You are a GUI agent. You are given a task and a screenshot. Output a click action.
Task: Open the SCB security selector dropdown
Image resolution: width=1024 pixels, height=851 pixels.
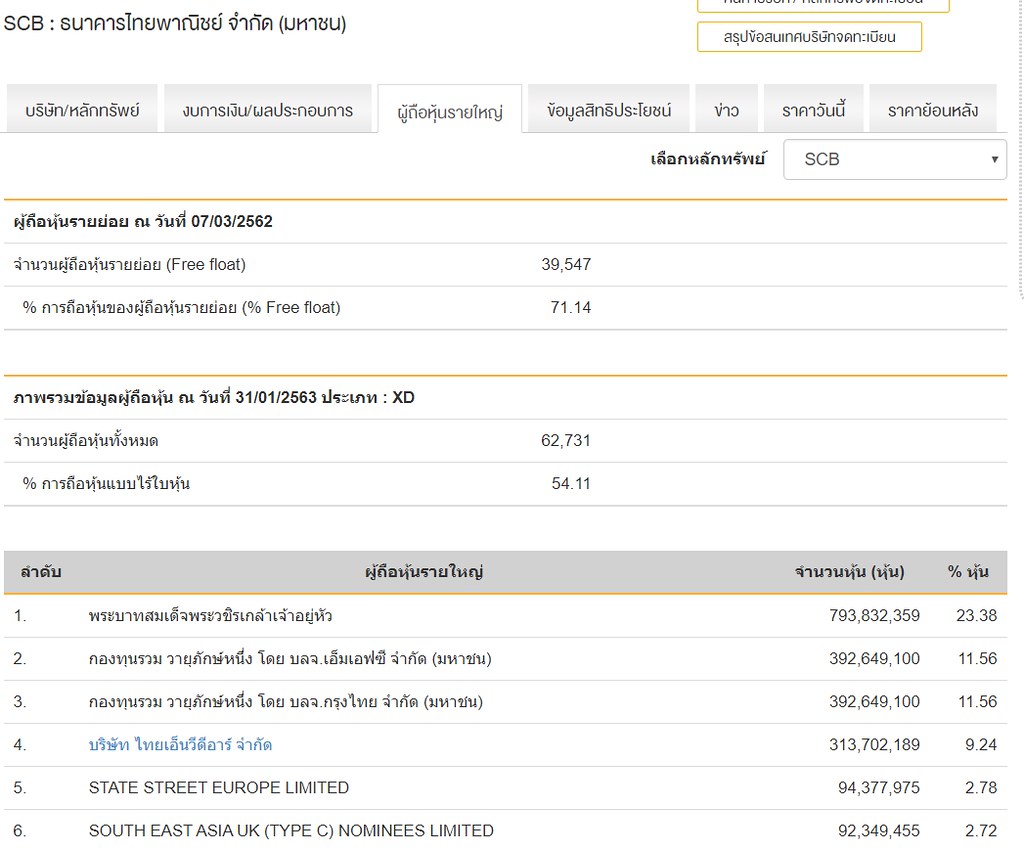(895, 159)
